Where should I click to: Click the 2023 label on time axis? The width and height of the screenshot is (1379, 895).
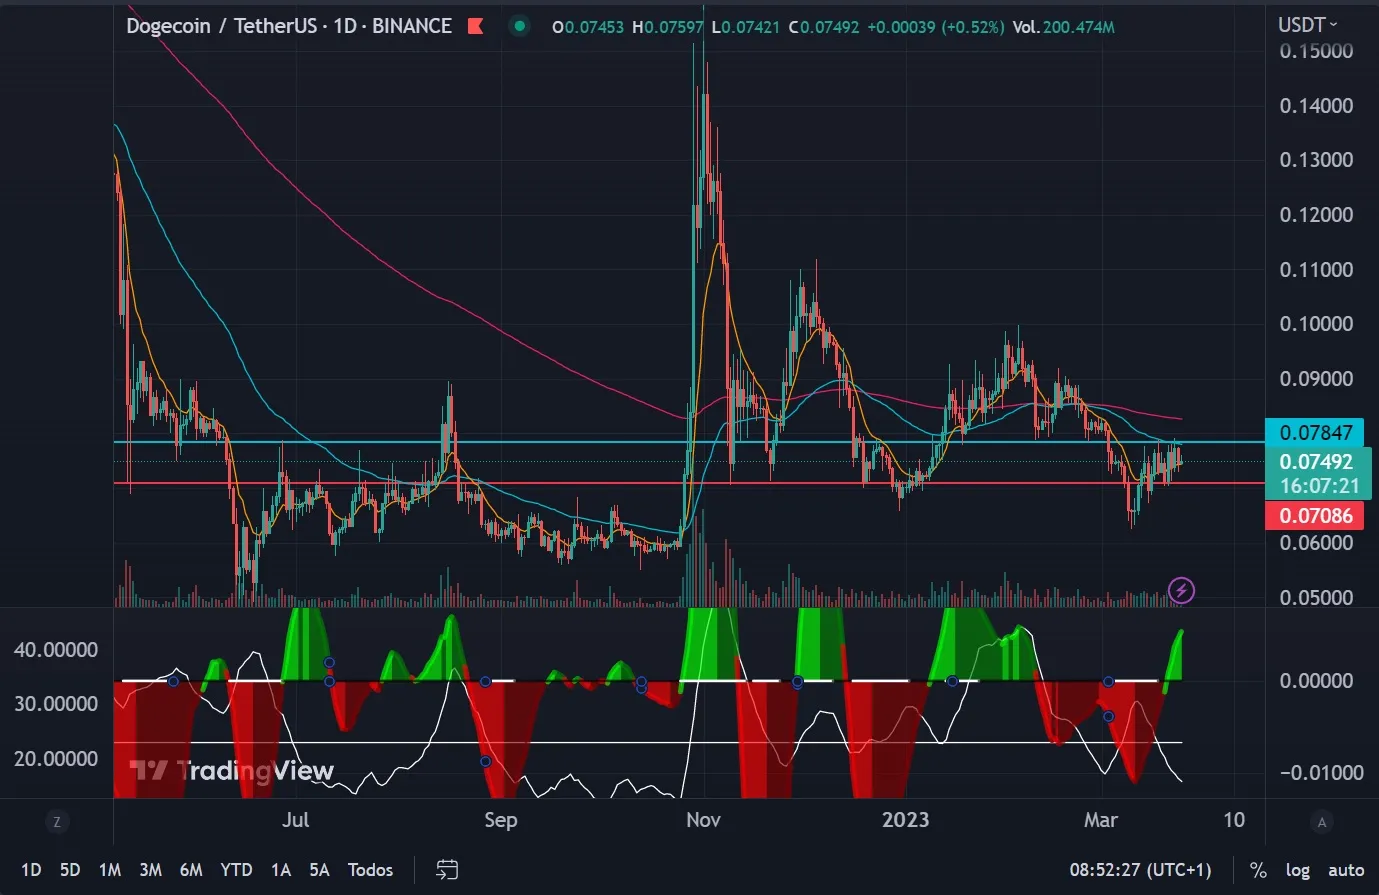tap(905, 820)
